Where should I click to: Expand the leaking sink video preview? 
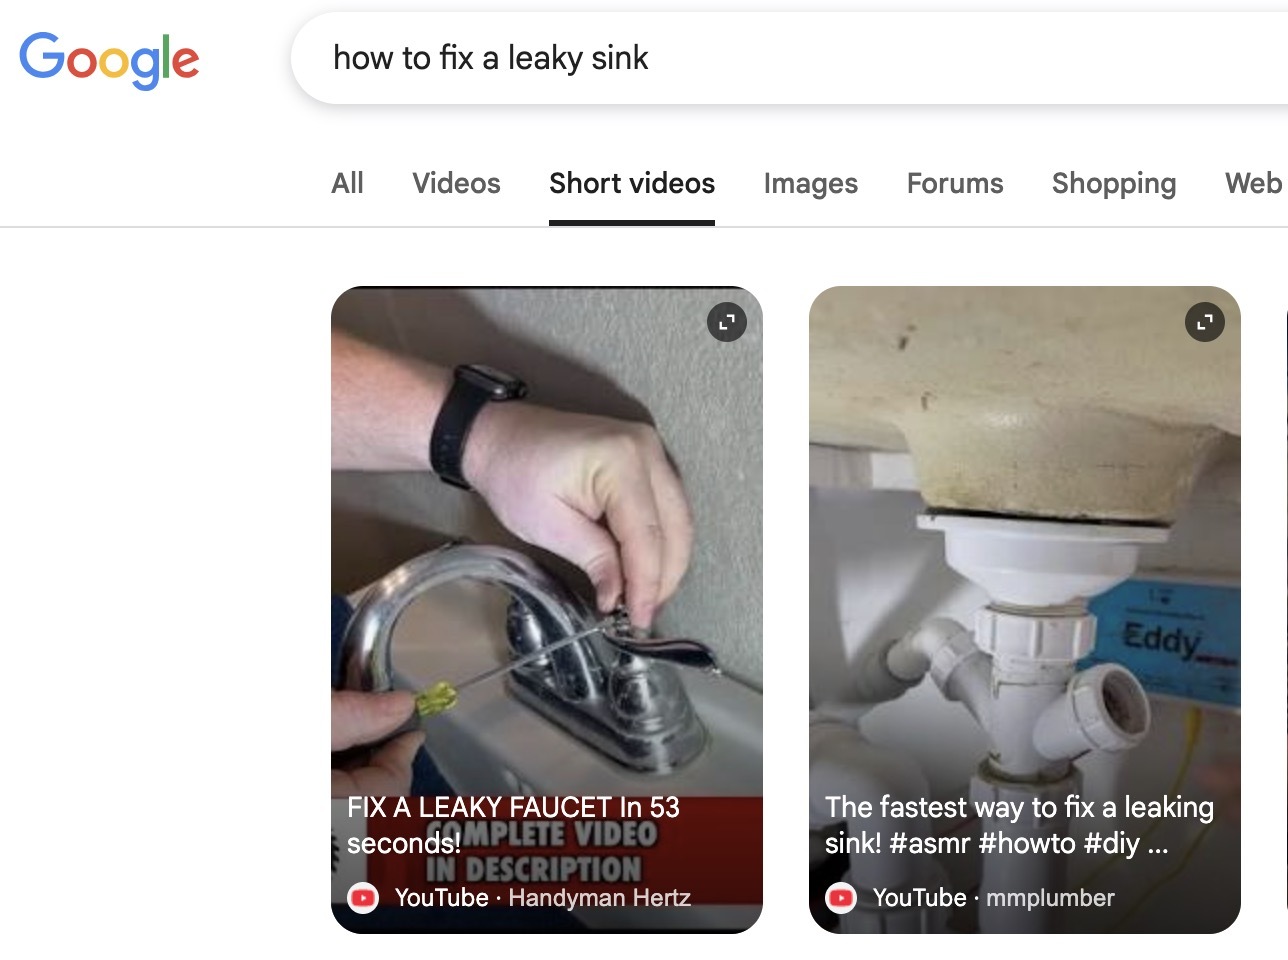[1205, 322]
